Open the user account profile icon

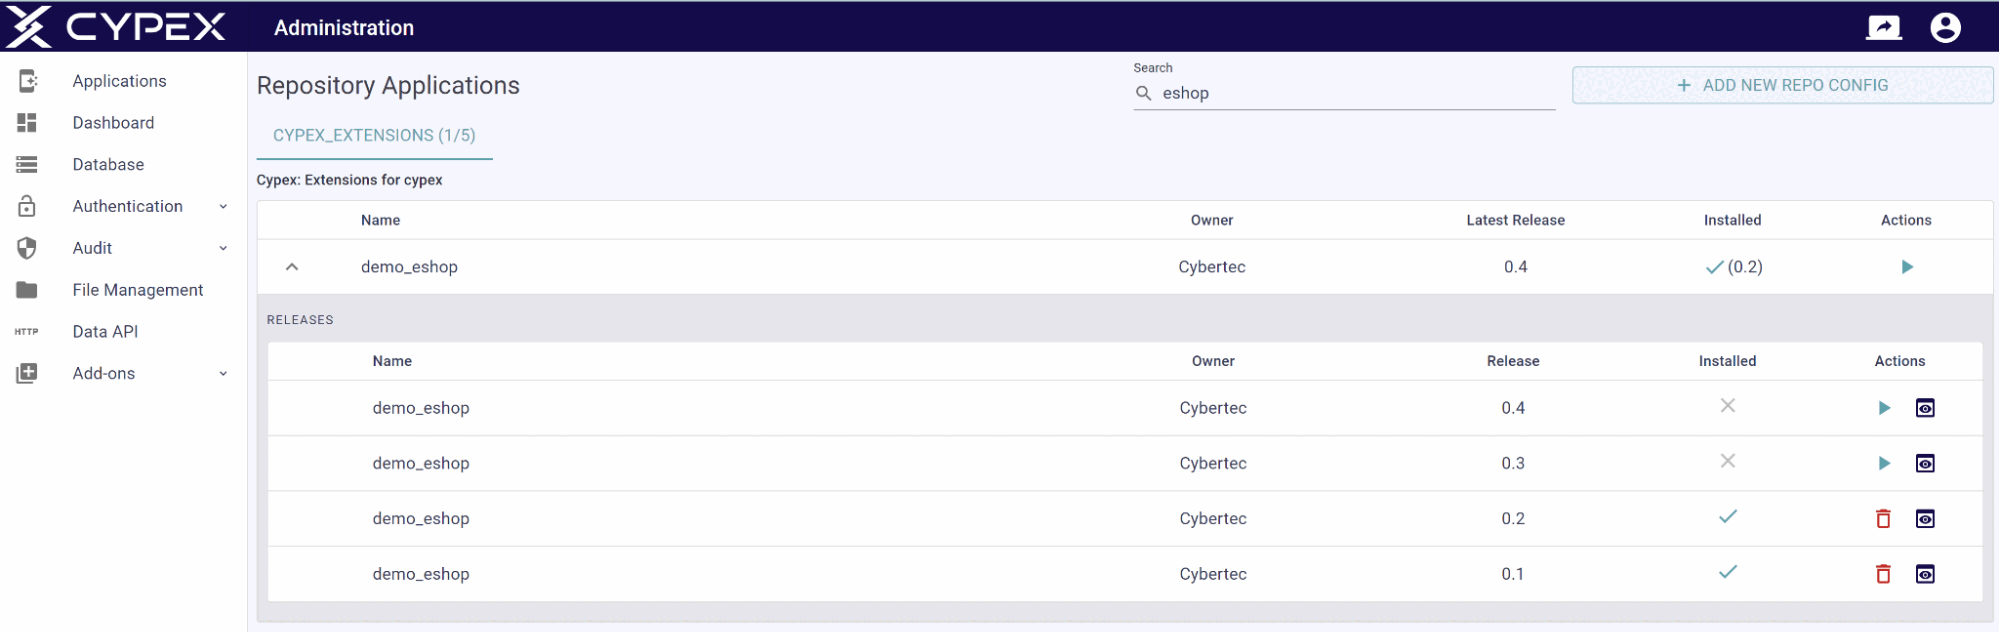(1945, 27)
